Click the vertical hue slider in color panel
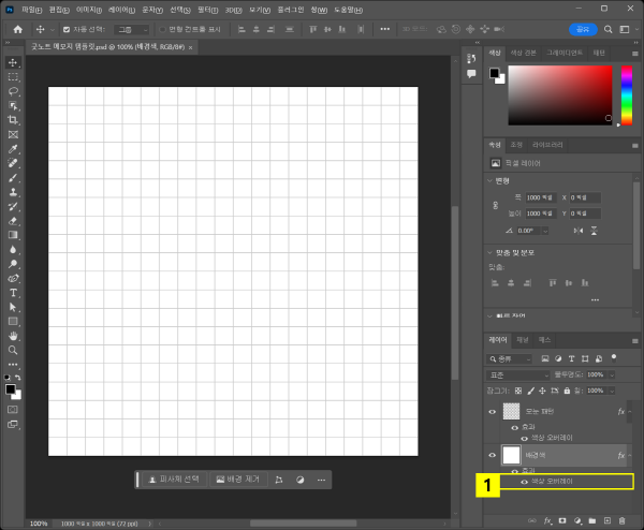The width and height of the screenshot is (644, 530). click(626, 94)
